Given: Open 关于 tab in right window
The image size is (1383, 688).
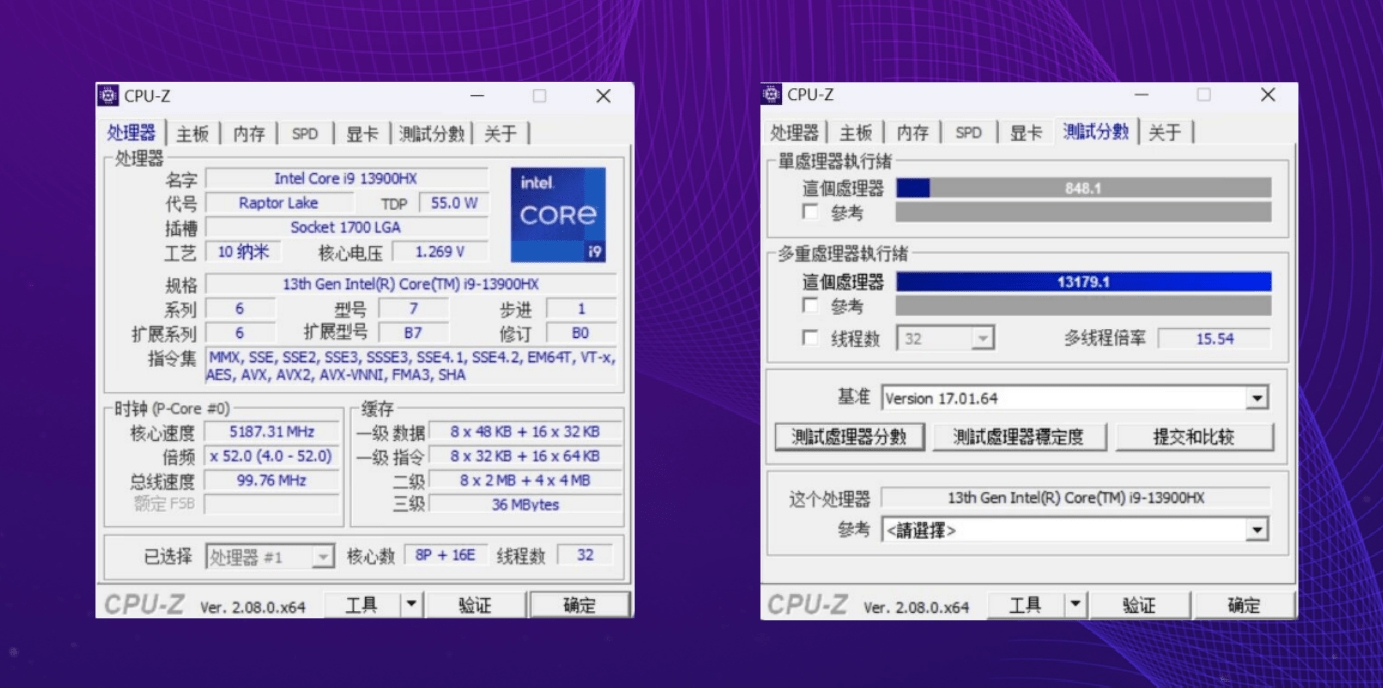Looking at the screenshot, I should pyautogui.click(x=1164, y=133).
